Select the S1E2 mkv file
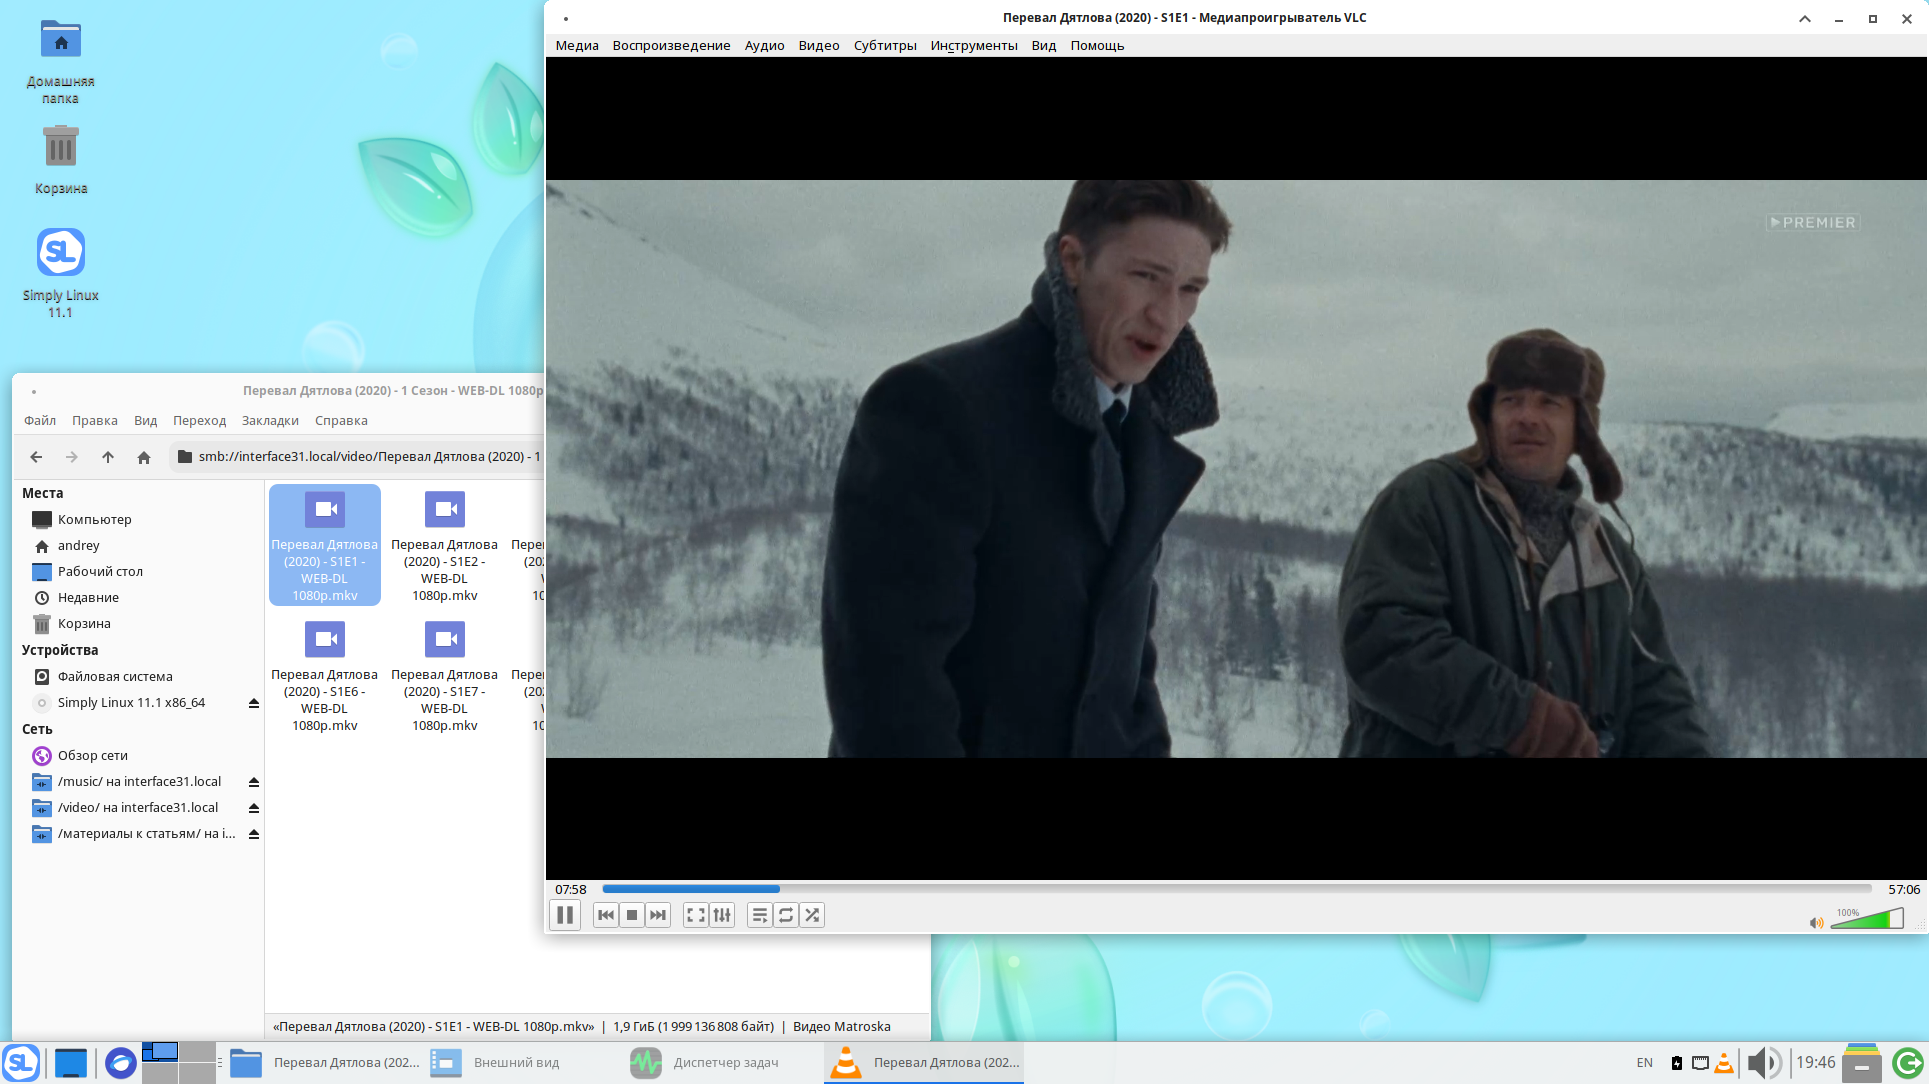Image resolution: width=1929 pixels, height=1084 pixels. click(444, 546)
